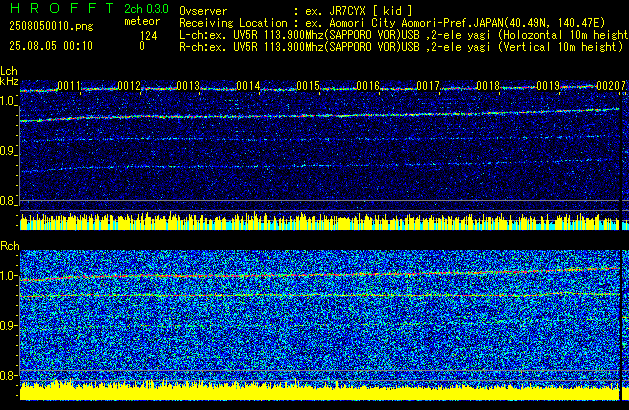Click the Lch 0.8 kHz axis label
Screen dimensions: 629x410
point(8,201)
